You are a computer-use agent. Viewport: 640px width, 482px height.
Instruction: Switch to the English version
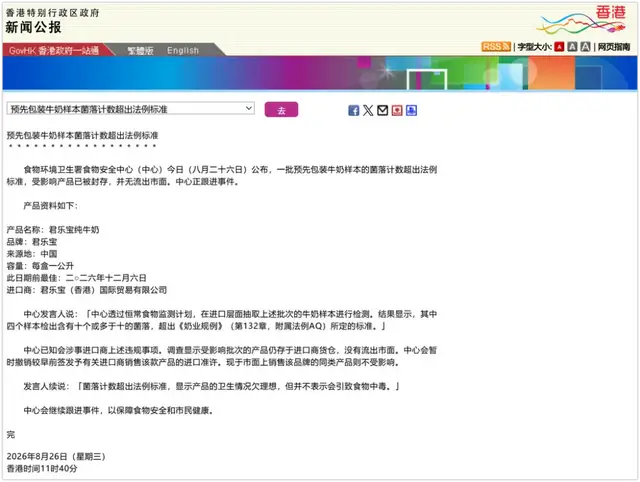(x=183, y=51)
